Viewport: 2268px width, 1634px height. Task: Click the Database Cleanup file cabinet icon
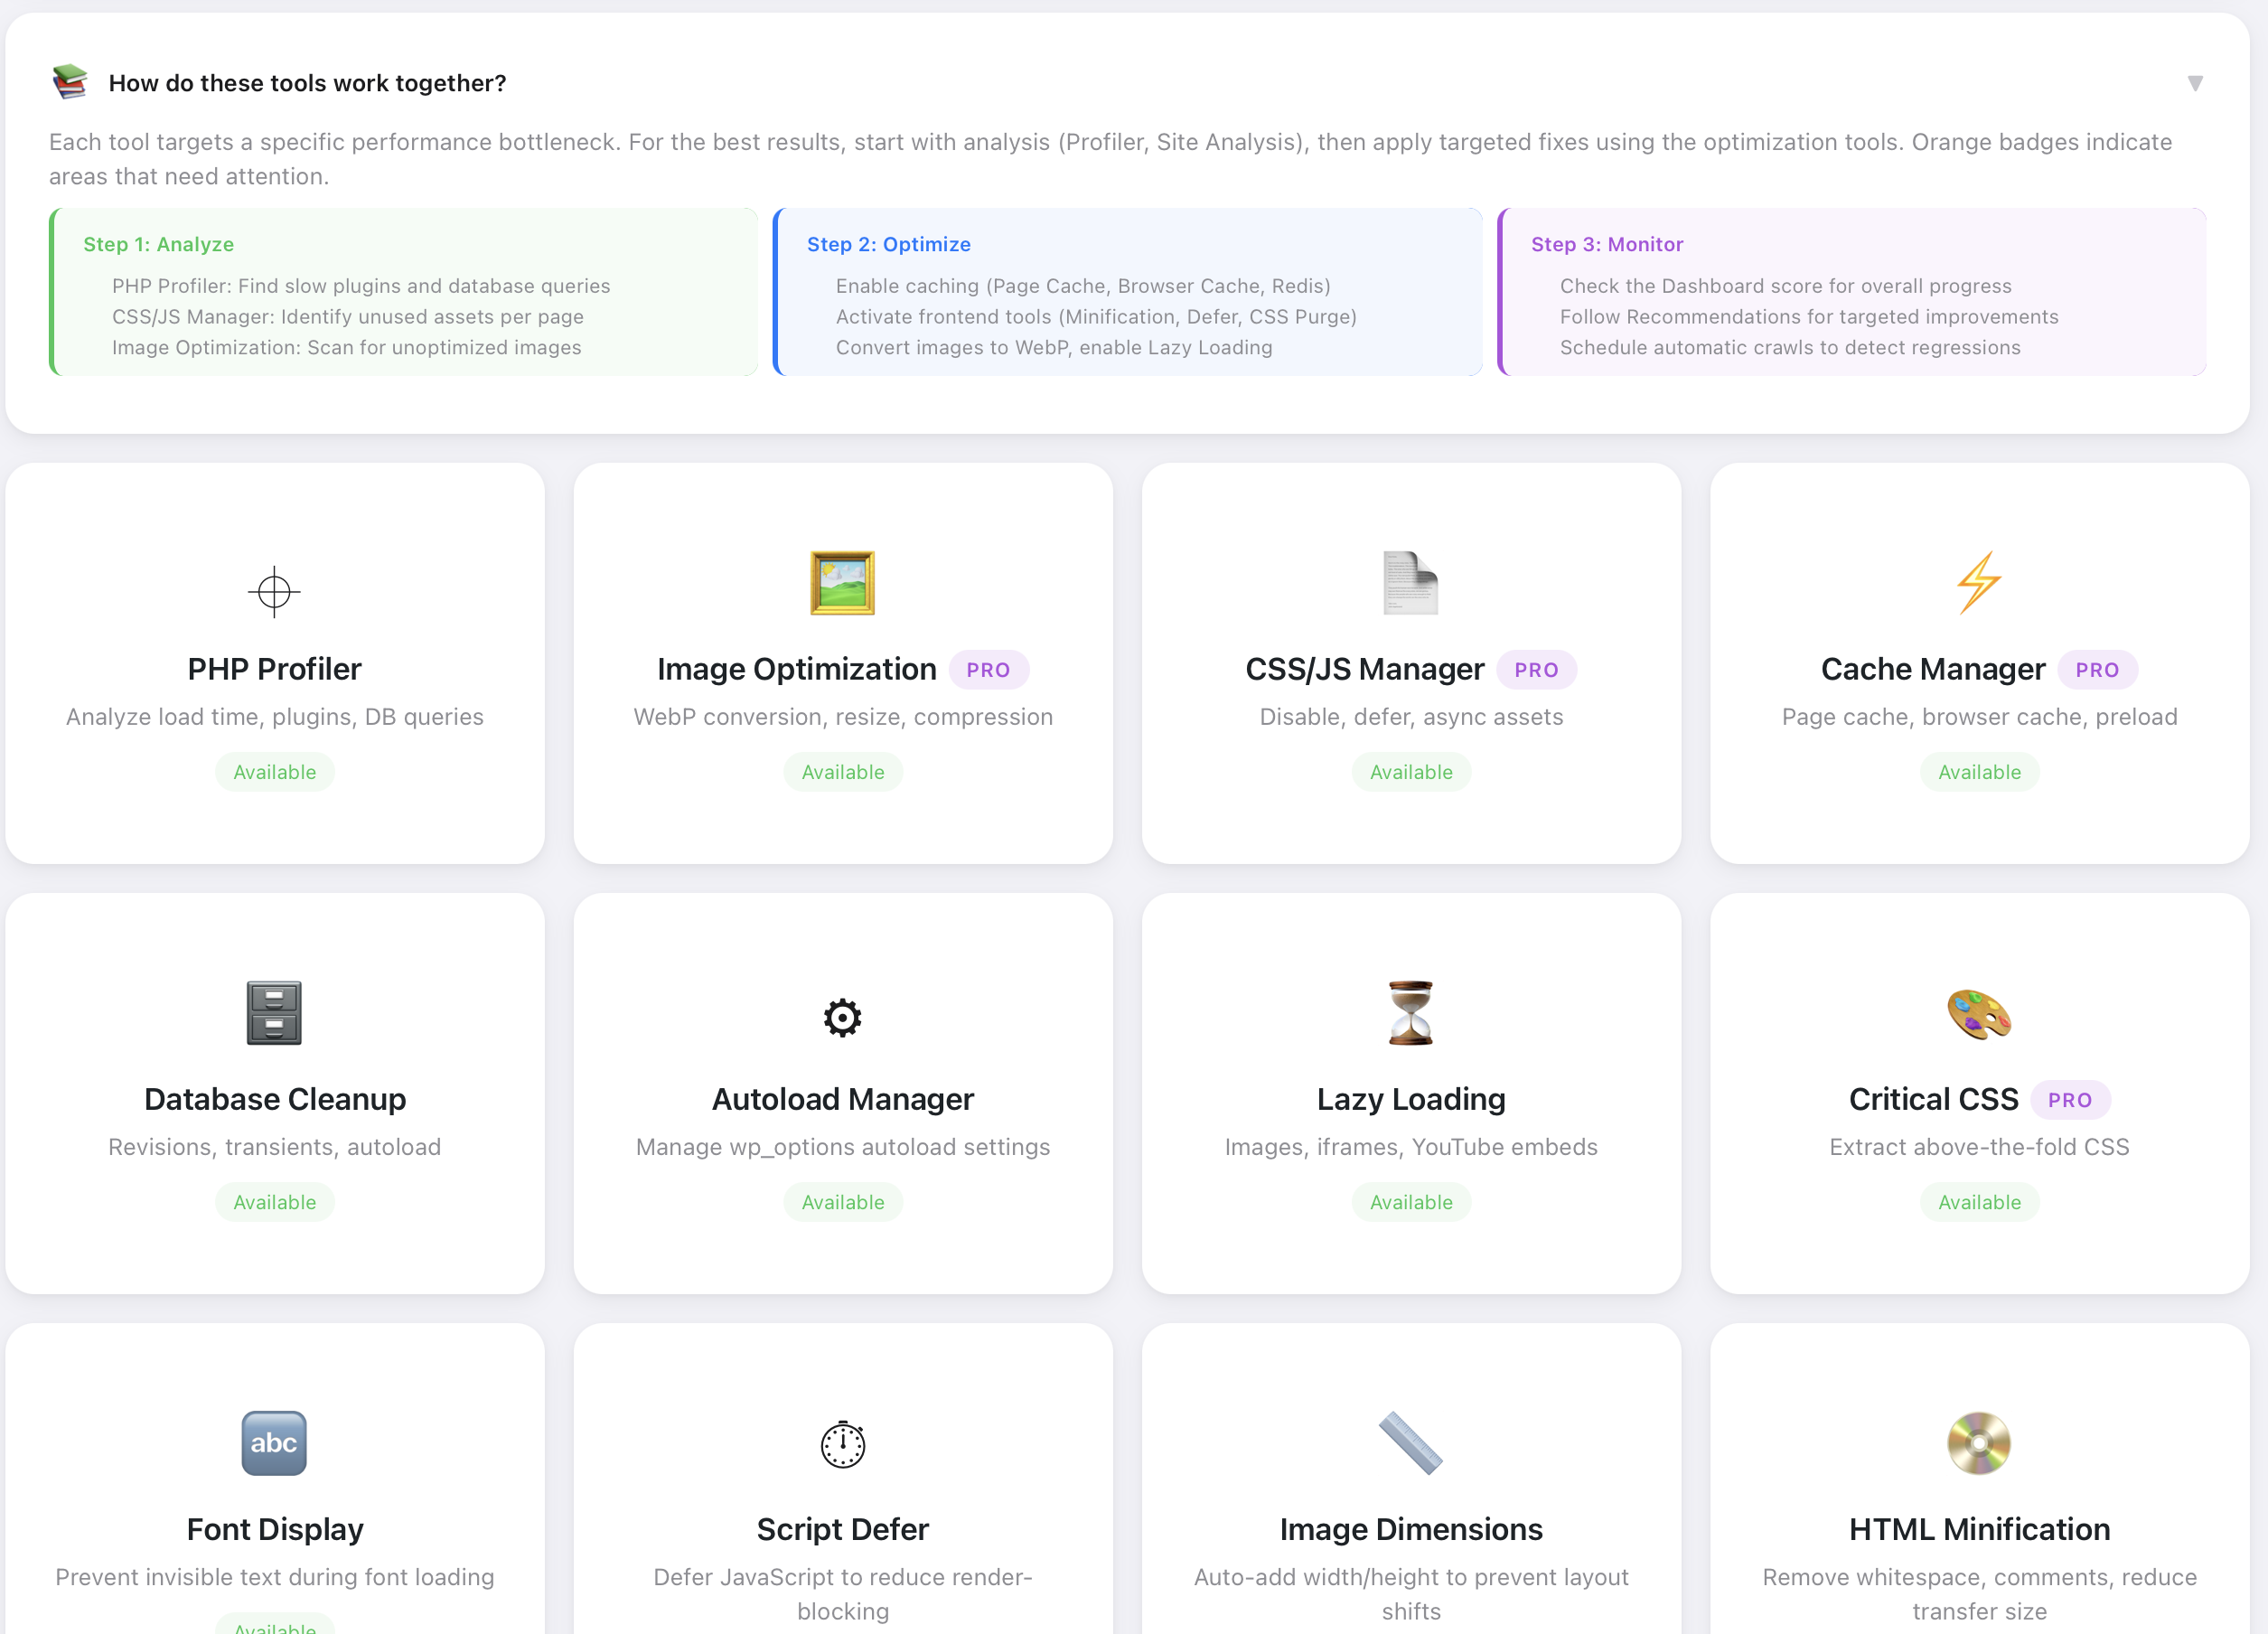point(274,1014)
